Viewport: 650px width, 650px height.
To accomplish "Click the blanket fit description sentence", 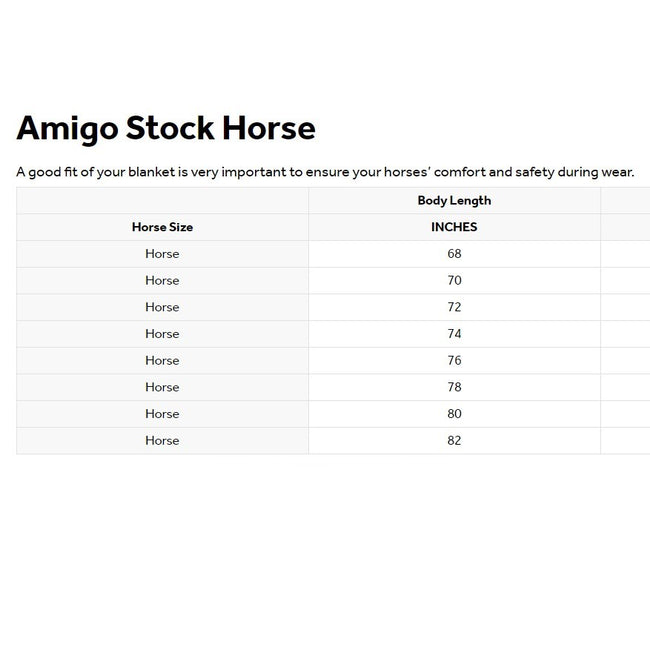I will point(325,172).
